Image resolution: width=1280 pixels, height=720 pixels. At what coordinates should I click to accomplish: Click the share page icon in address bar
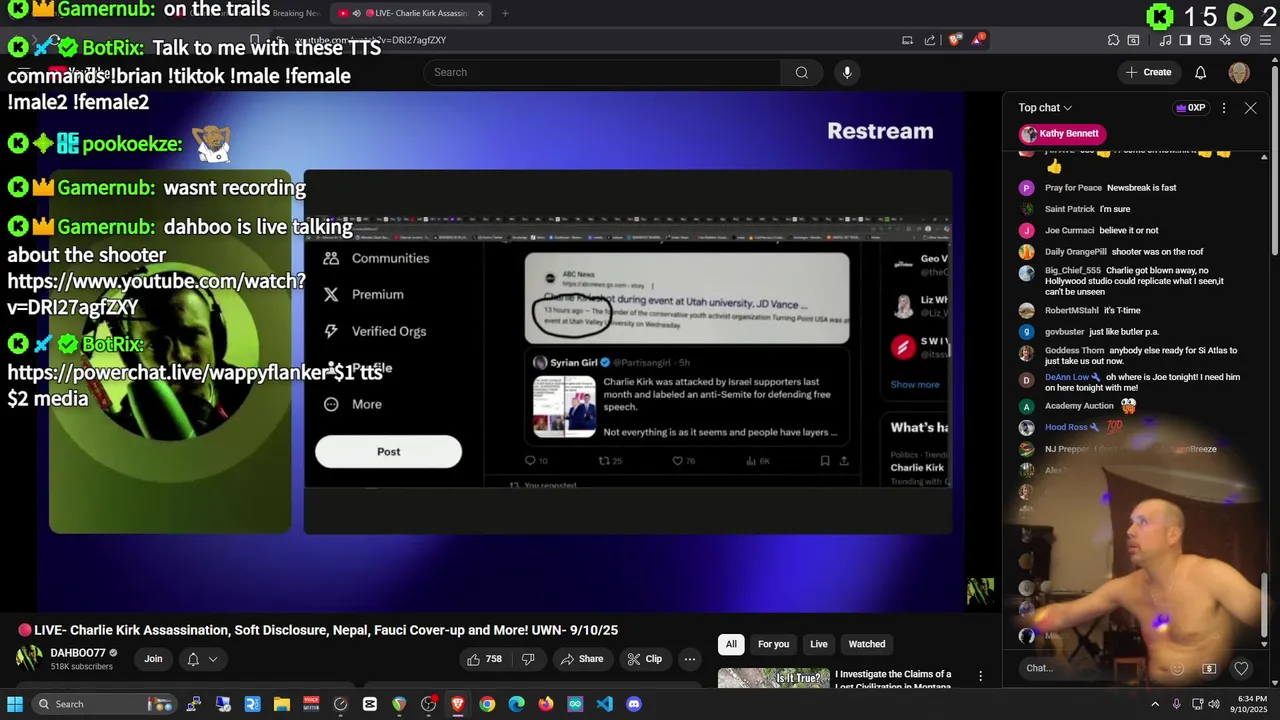point(930,40)
